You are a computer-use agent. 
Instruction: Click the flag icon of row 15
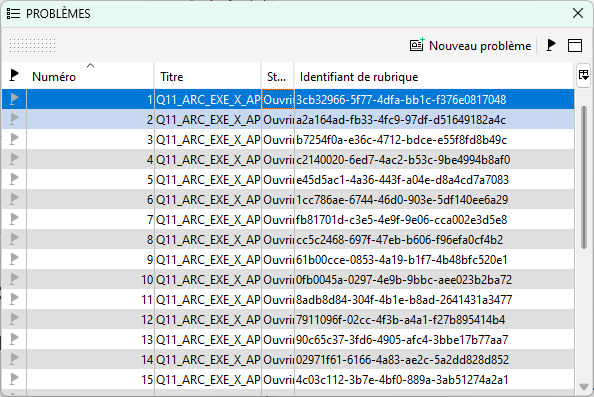14,379
